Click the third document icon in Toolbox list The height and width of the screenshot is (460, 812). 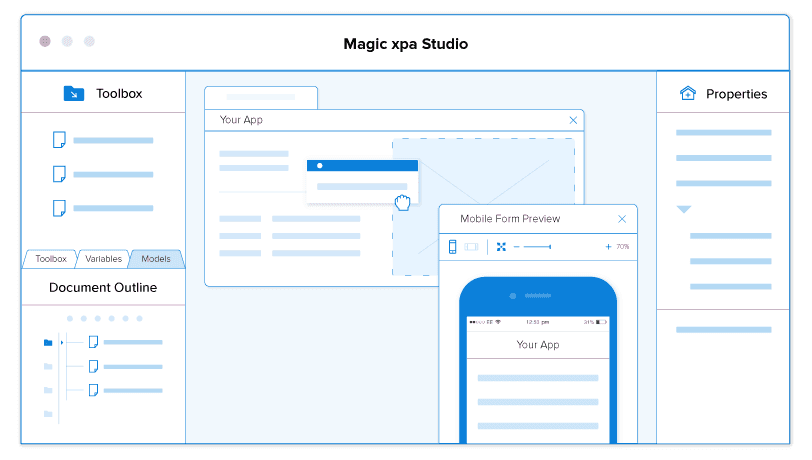(59, 208)
